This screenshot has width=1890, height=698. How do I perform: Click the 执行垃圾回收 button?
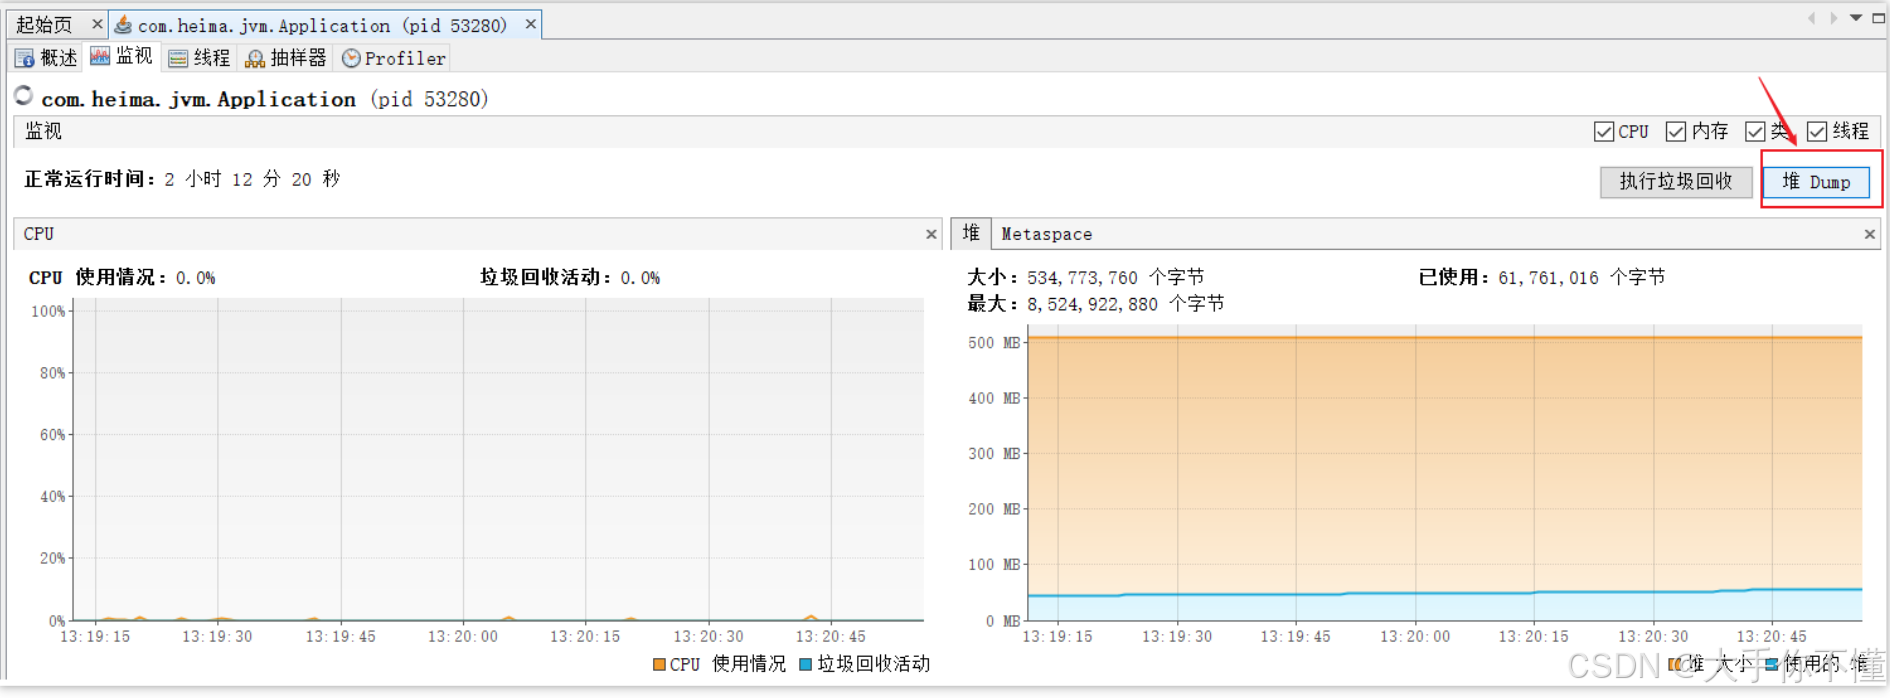point(1676,182)
